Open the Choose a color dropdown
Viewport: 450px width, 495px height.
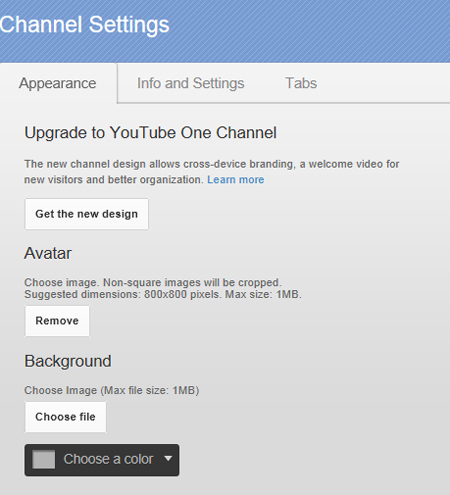coord(102,460)
